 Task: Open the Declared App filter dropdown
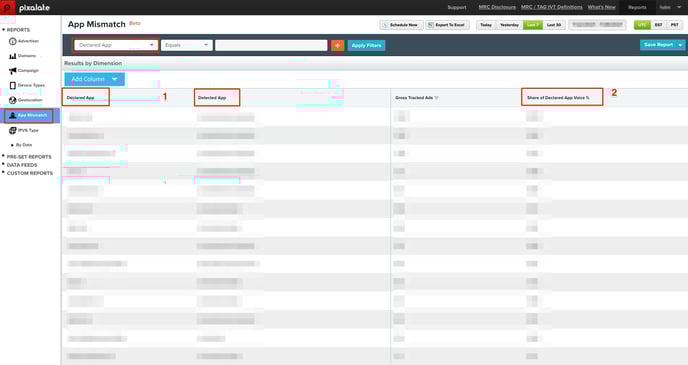pyautogui.click(x=116, y=45)
